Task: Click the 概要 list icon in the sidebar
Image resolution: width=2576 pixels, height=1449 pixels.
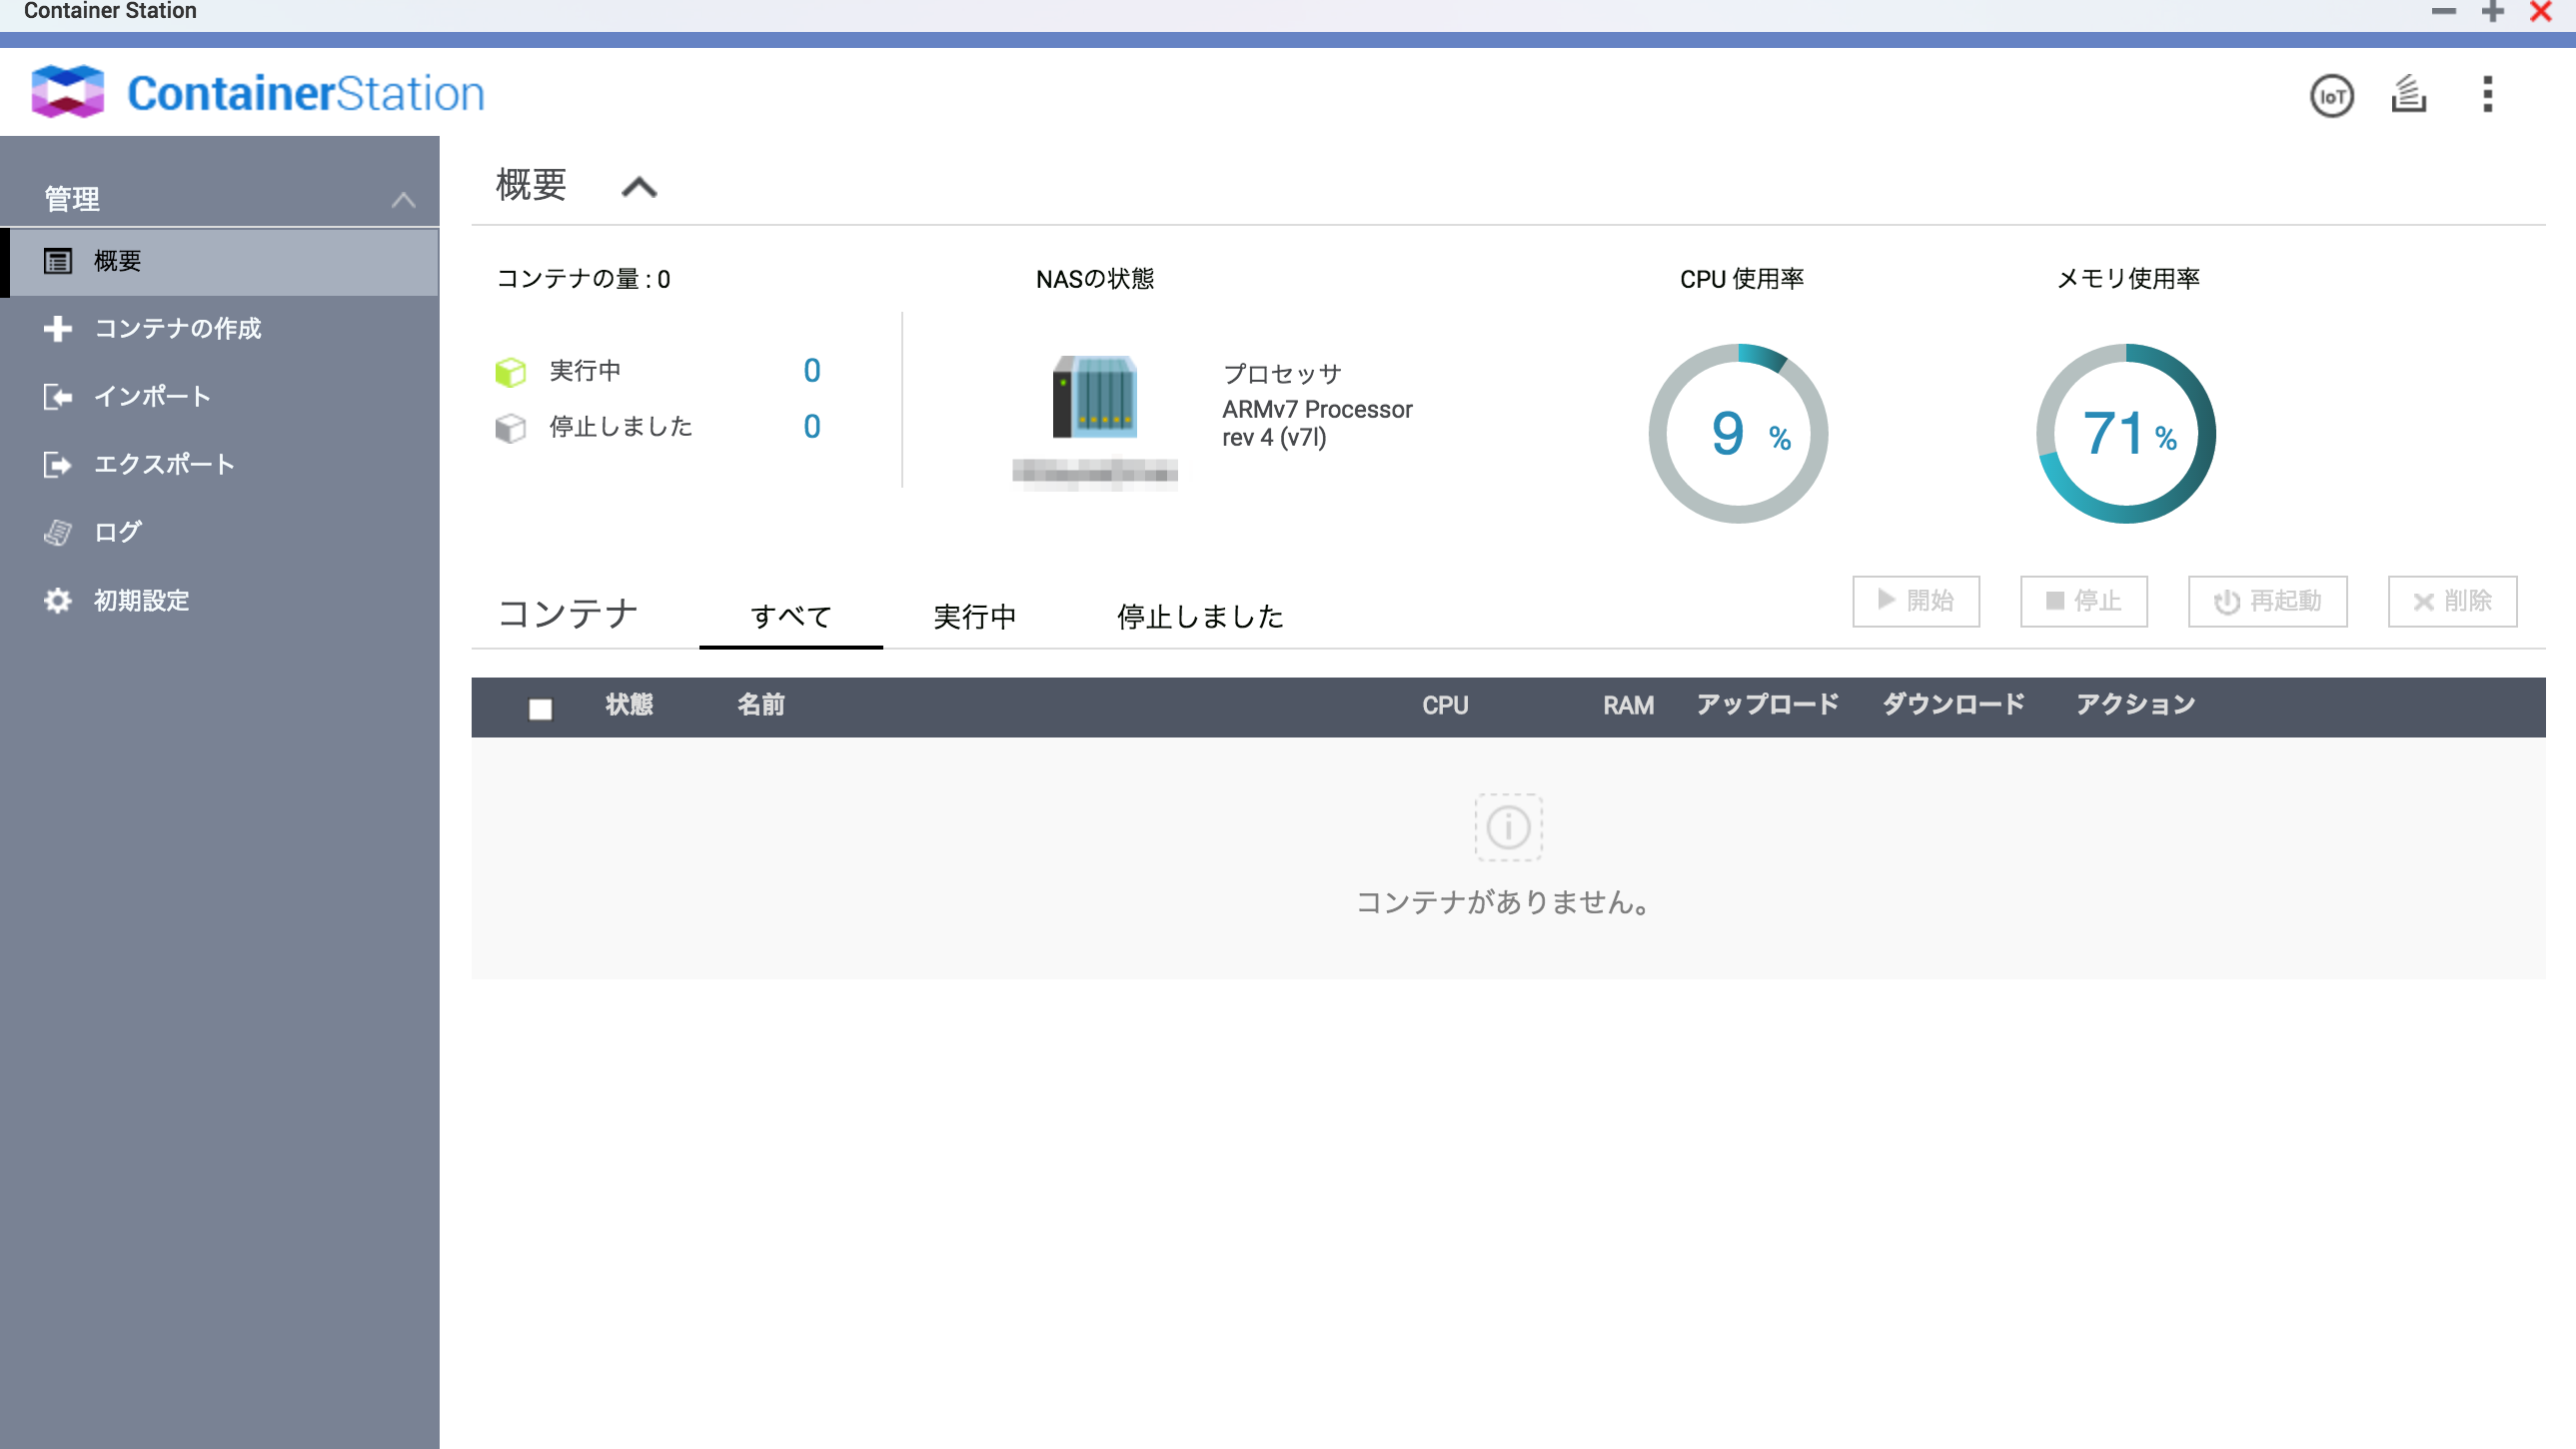Action: coord(58,261)
